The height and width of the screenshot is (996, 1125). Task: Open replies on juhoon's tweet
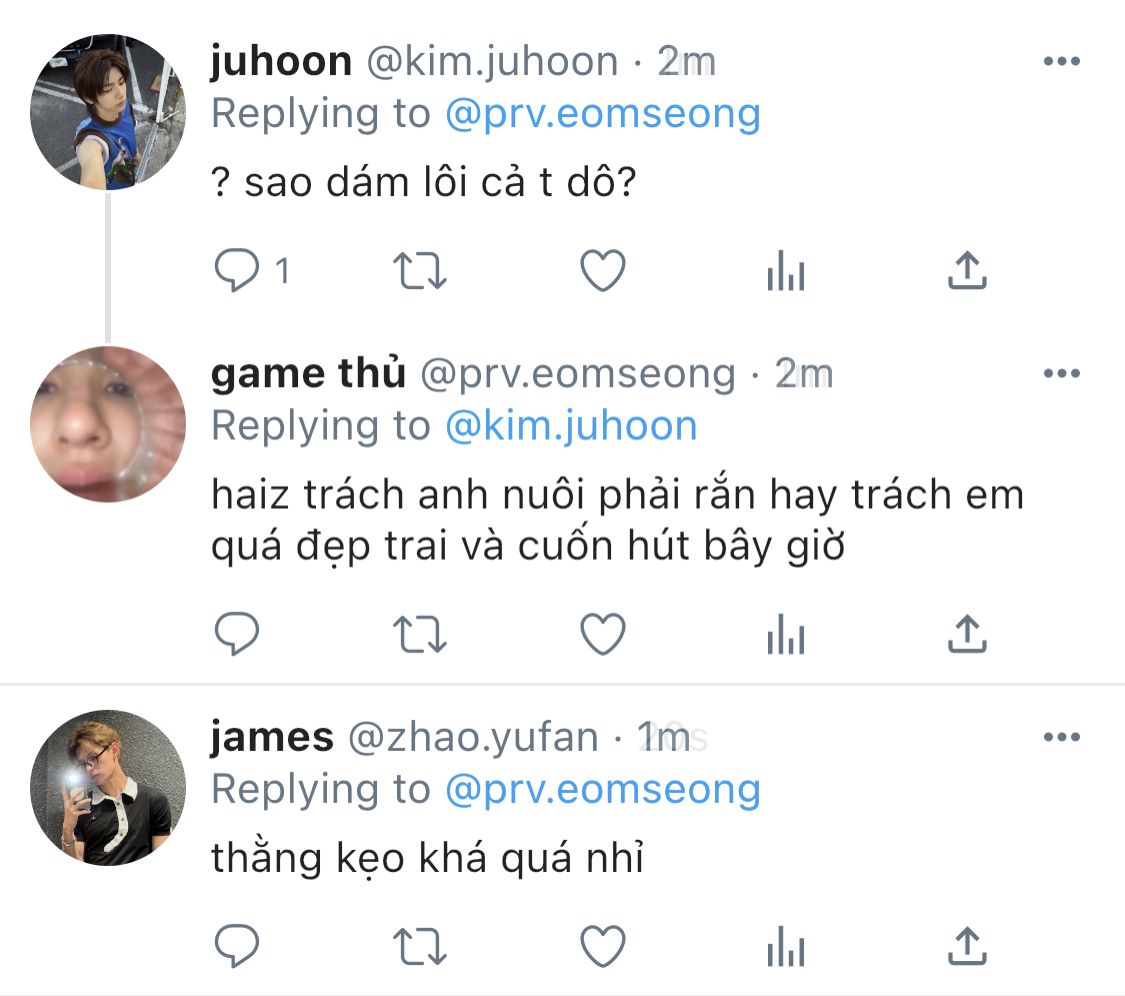pos(237,270)
